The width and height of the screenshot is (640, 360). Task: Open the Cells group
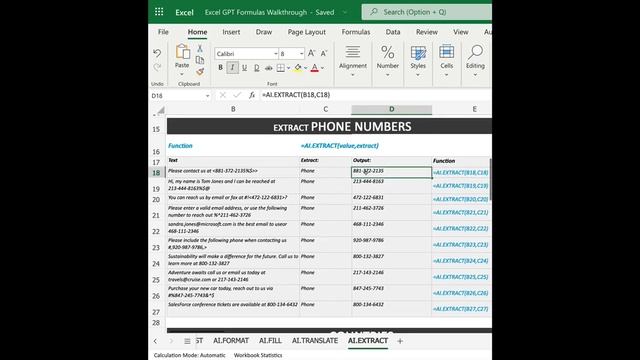447,61
